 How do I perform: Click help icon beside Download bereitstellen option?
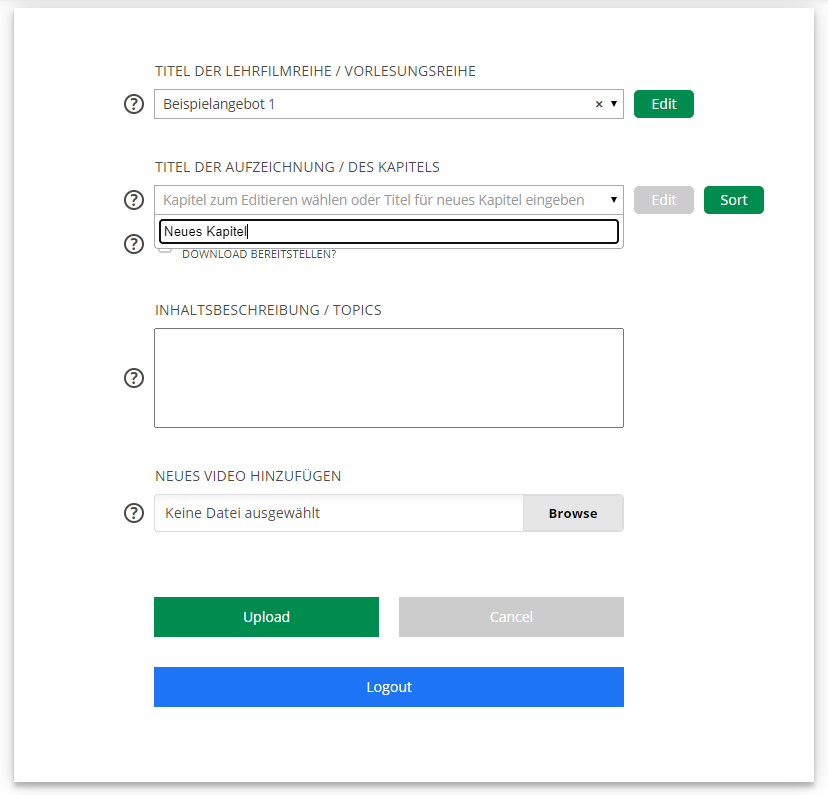134,244
